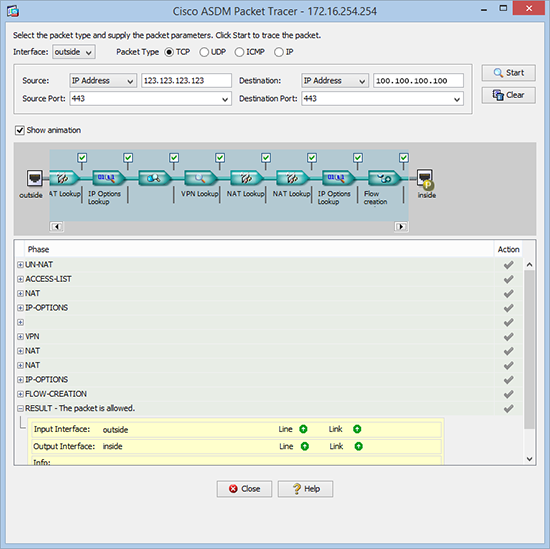Screen dimensions: 550x549
Task: Select the Flow creation phase arrow icon
Action: click(x=384, y=178)
